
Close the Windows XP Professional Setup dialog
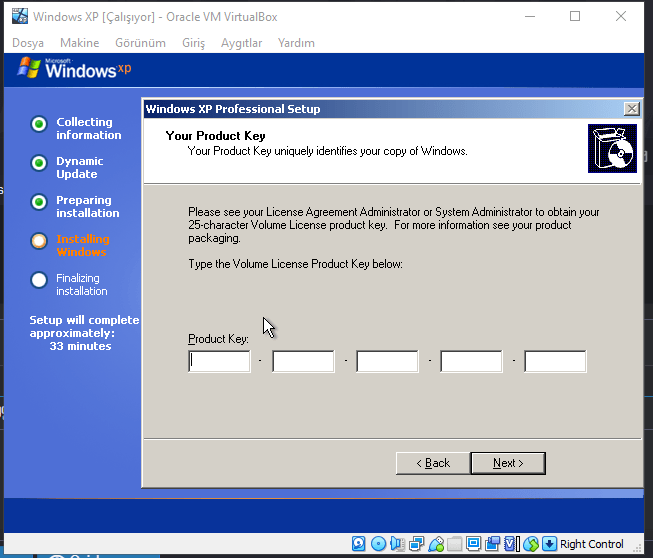point(632,109)
